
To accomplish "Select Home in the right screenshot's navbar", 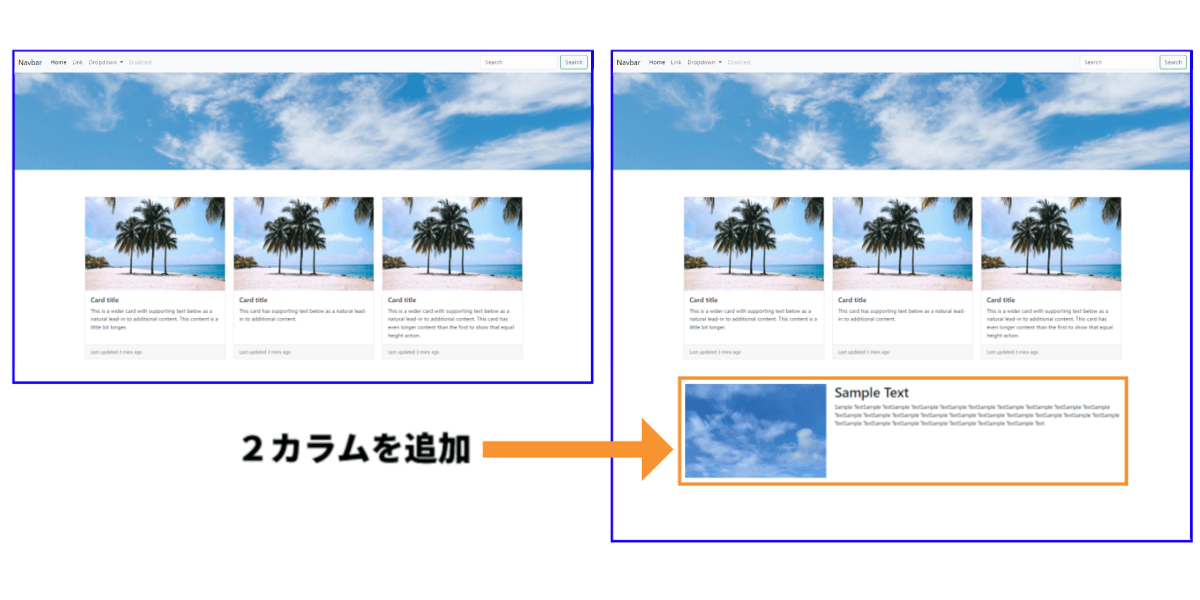I will point(657,62).
